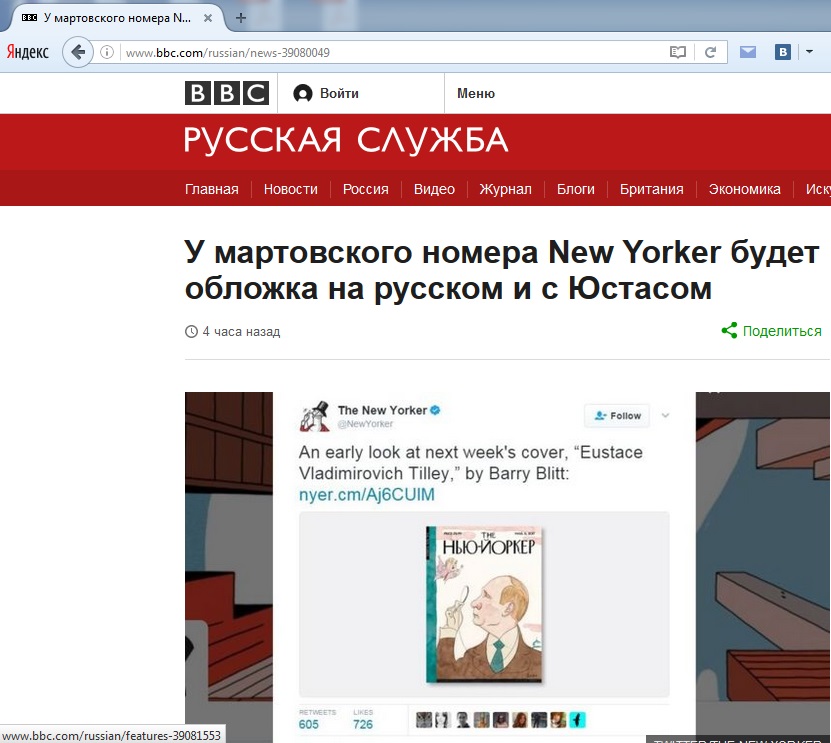This screenshot has height=743, width=831.
Task: Click the verified badge next to New Yorker
Action: 435,410
